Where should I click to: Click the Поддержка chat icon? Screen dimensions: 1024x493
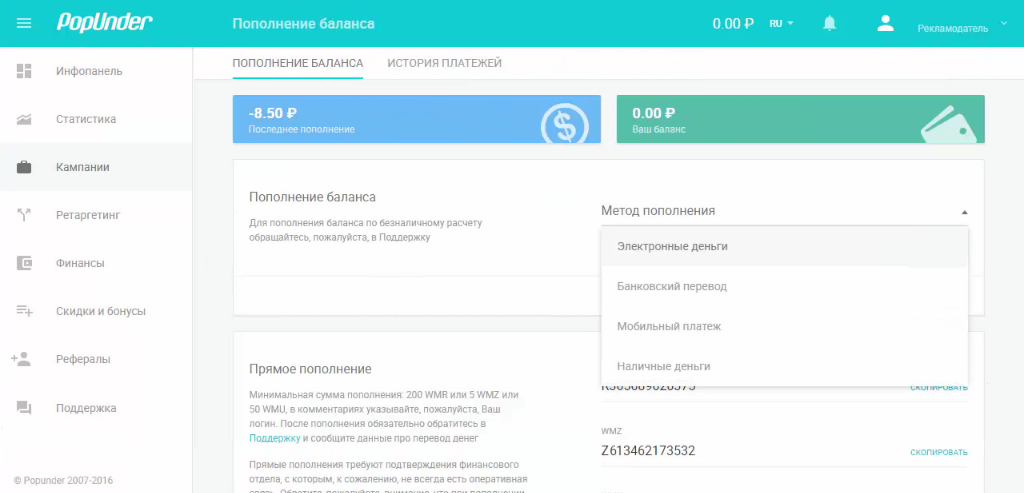click(24, 408)
